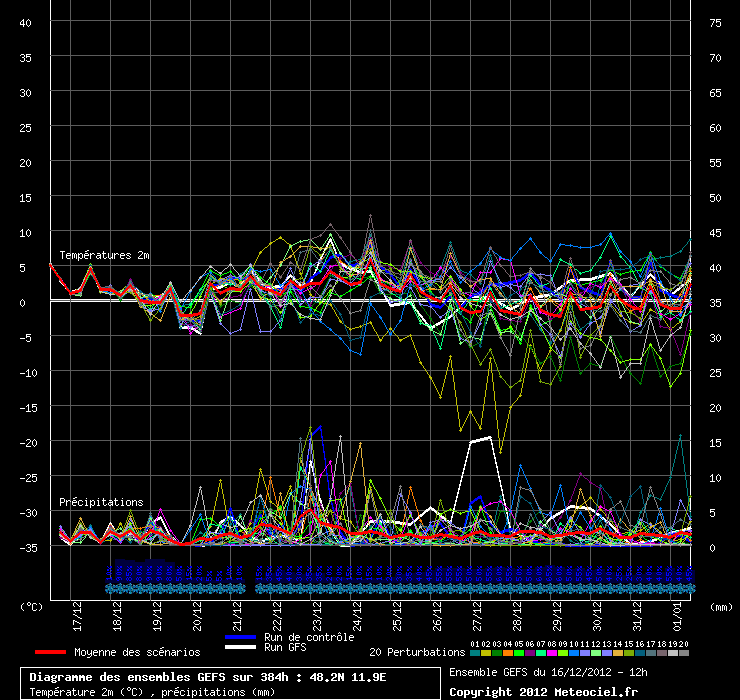Screen dimensions: 740x700
Task: Click the -35 value on temperature axis
Action: (x=28, y=548)
